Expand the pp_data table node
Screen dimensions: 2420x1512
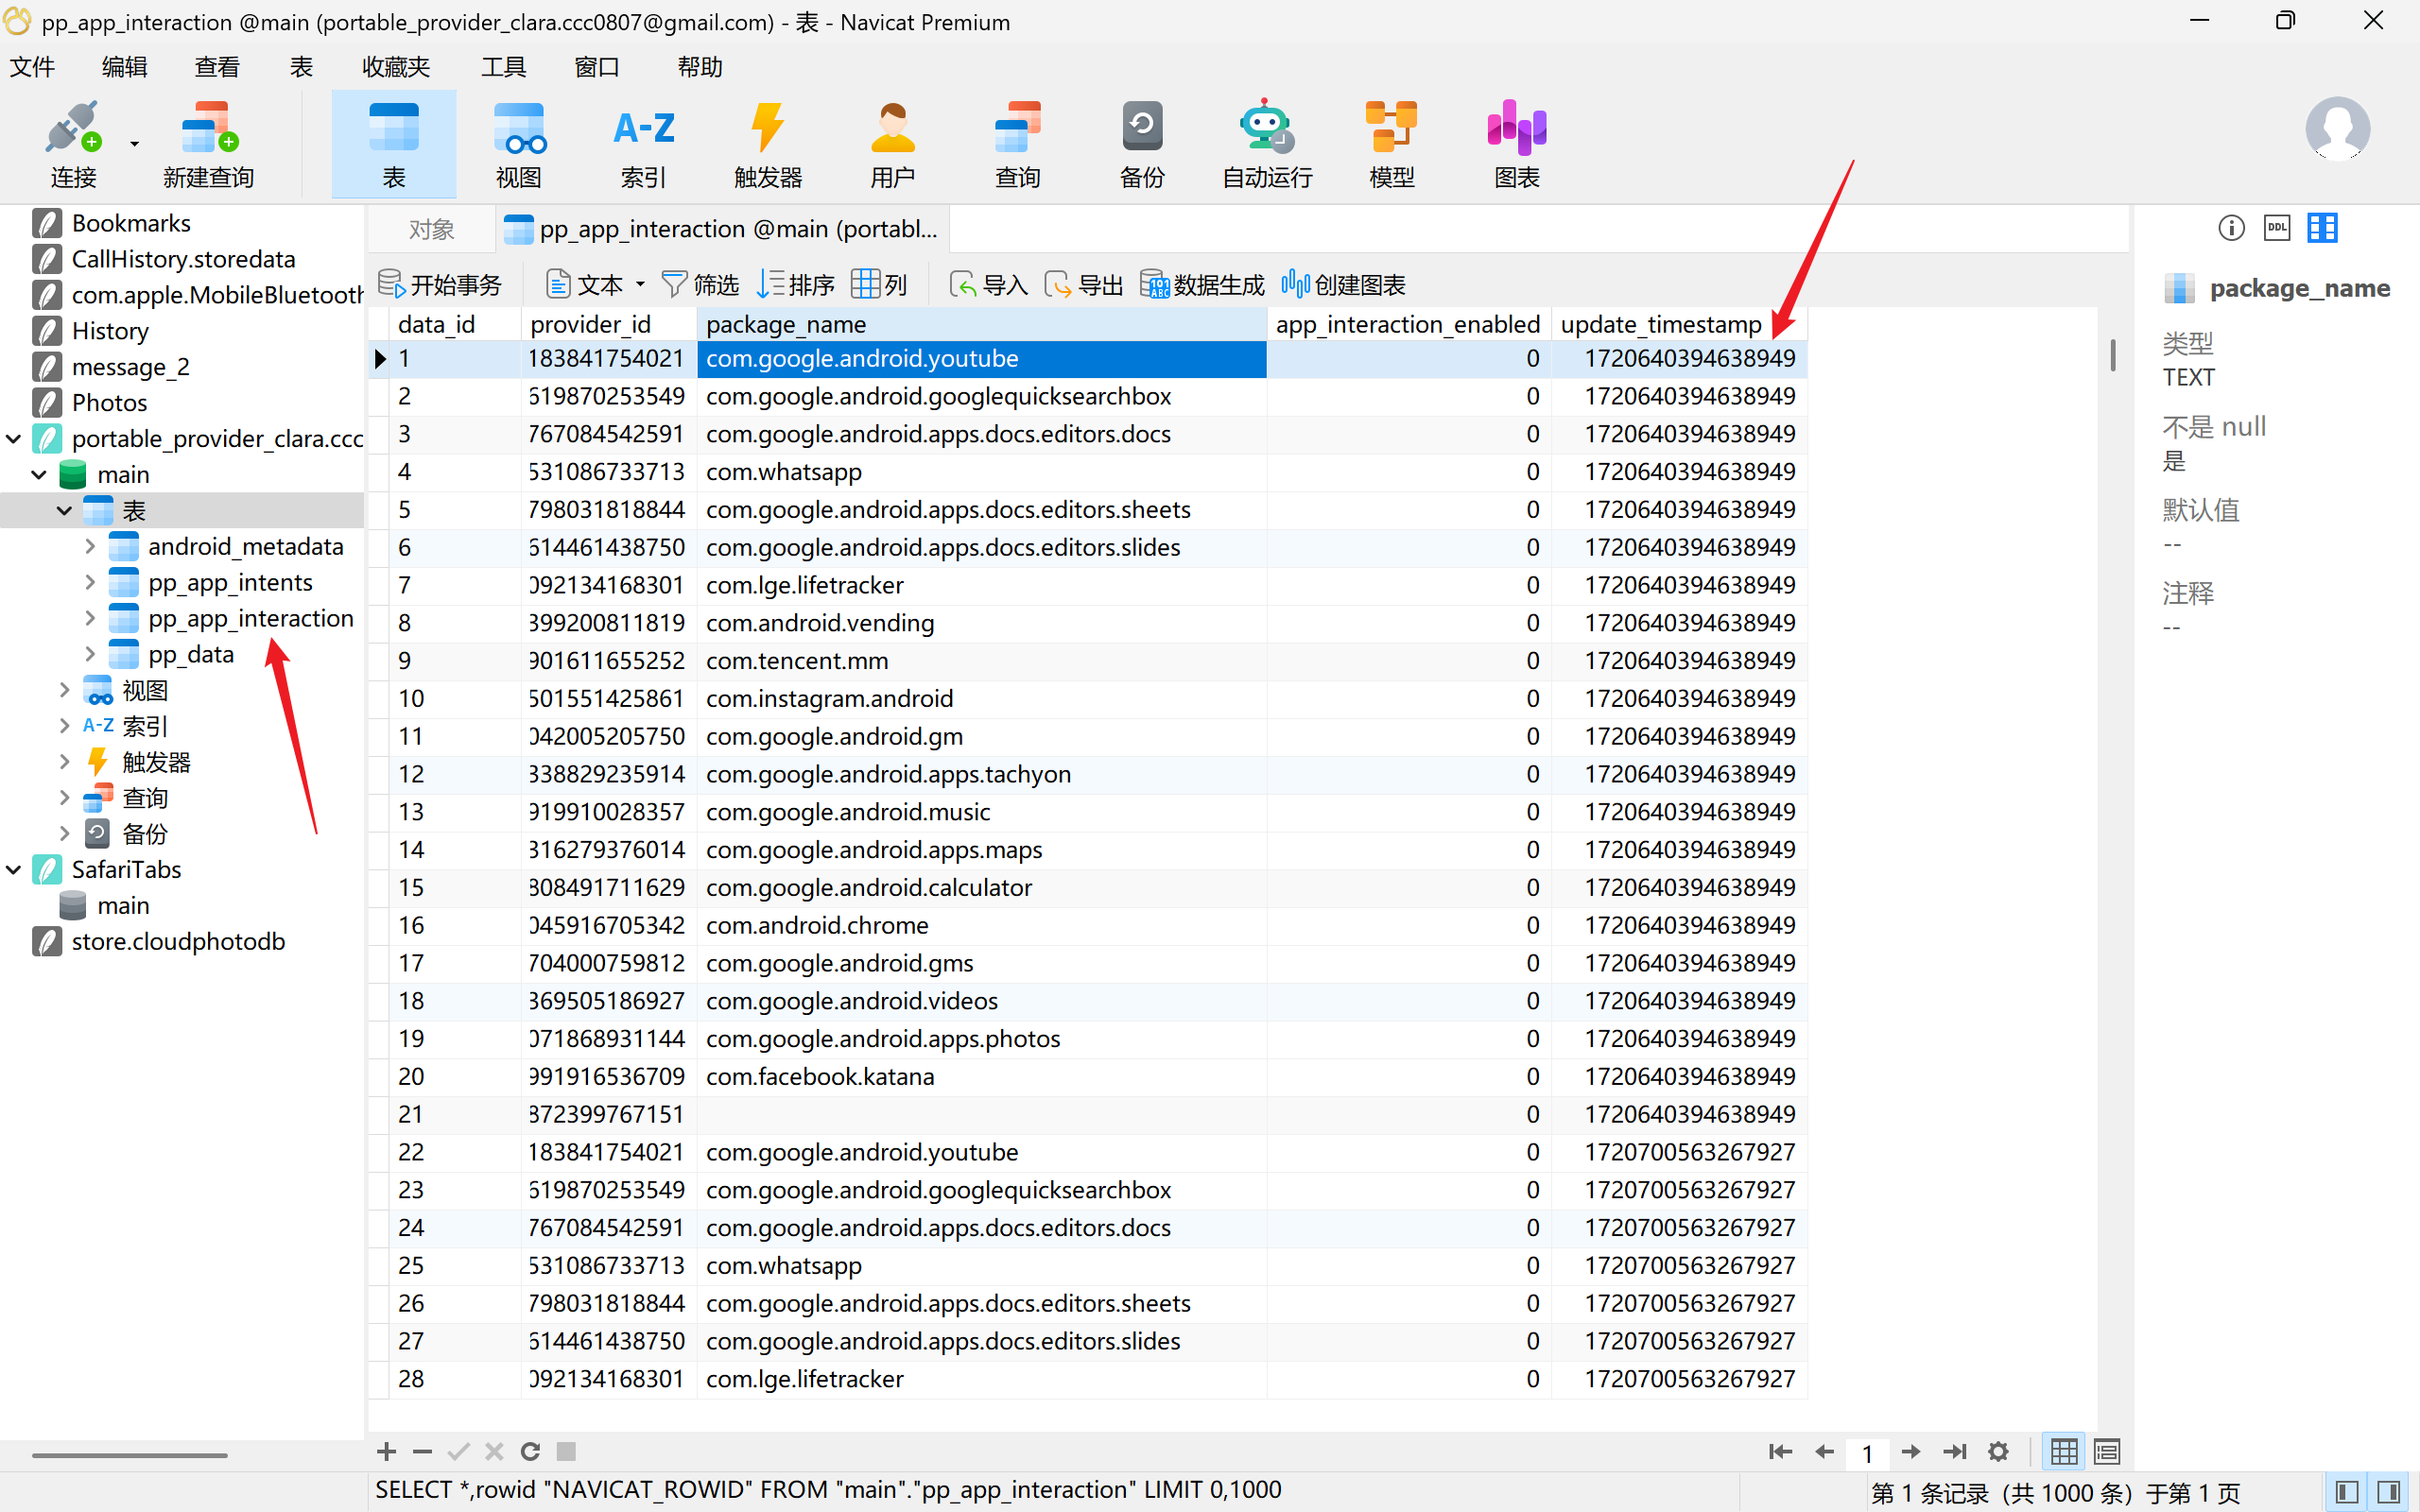(90, 654)
